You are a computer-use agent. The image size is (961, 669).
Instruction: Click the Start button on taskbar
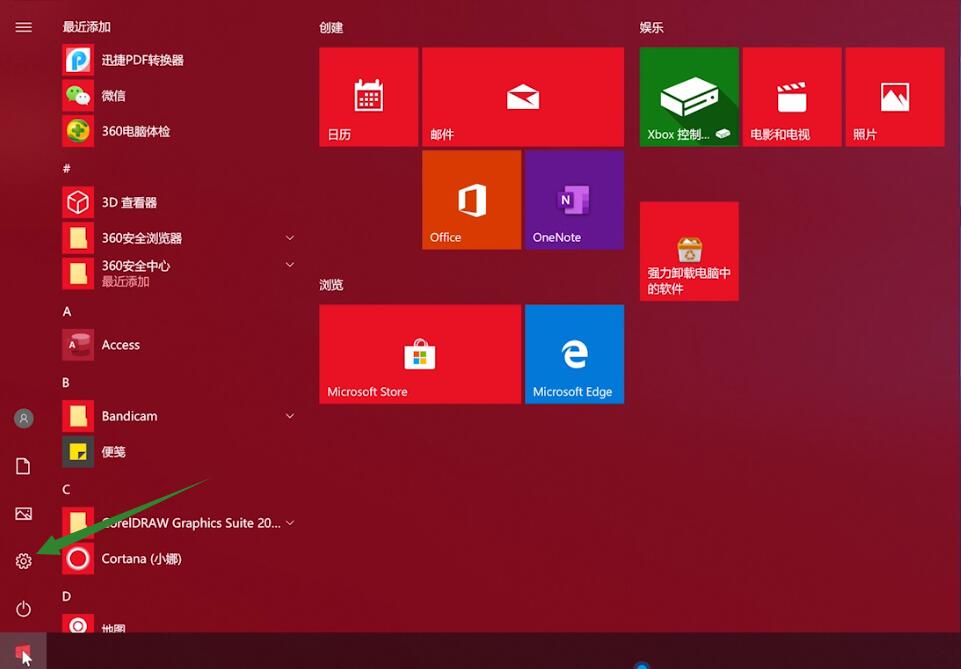coord(23,651)
